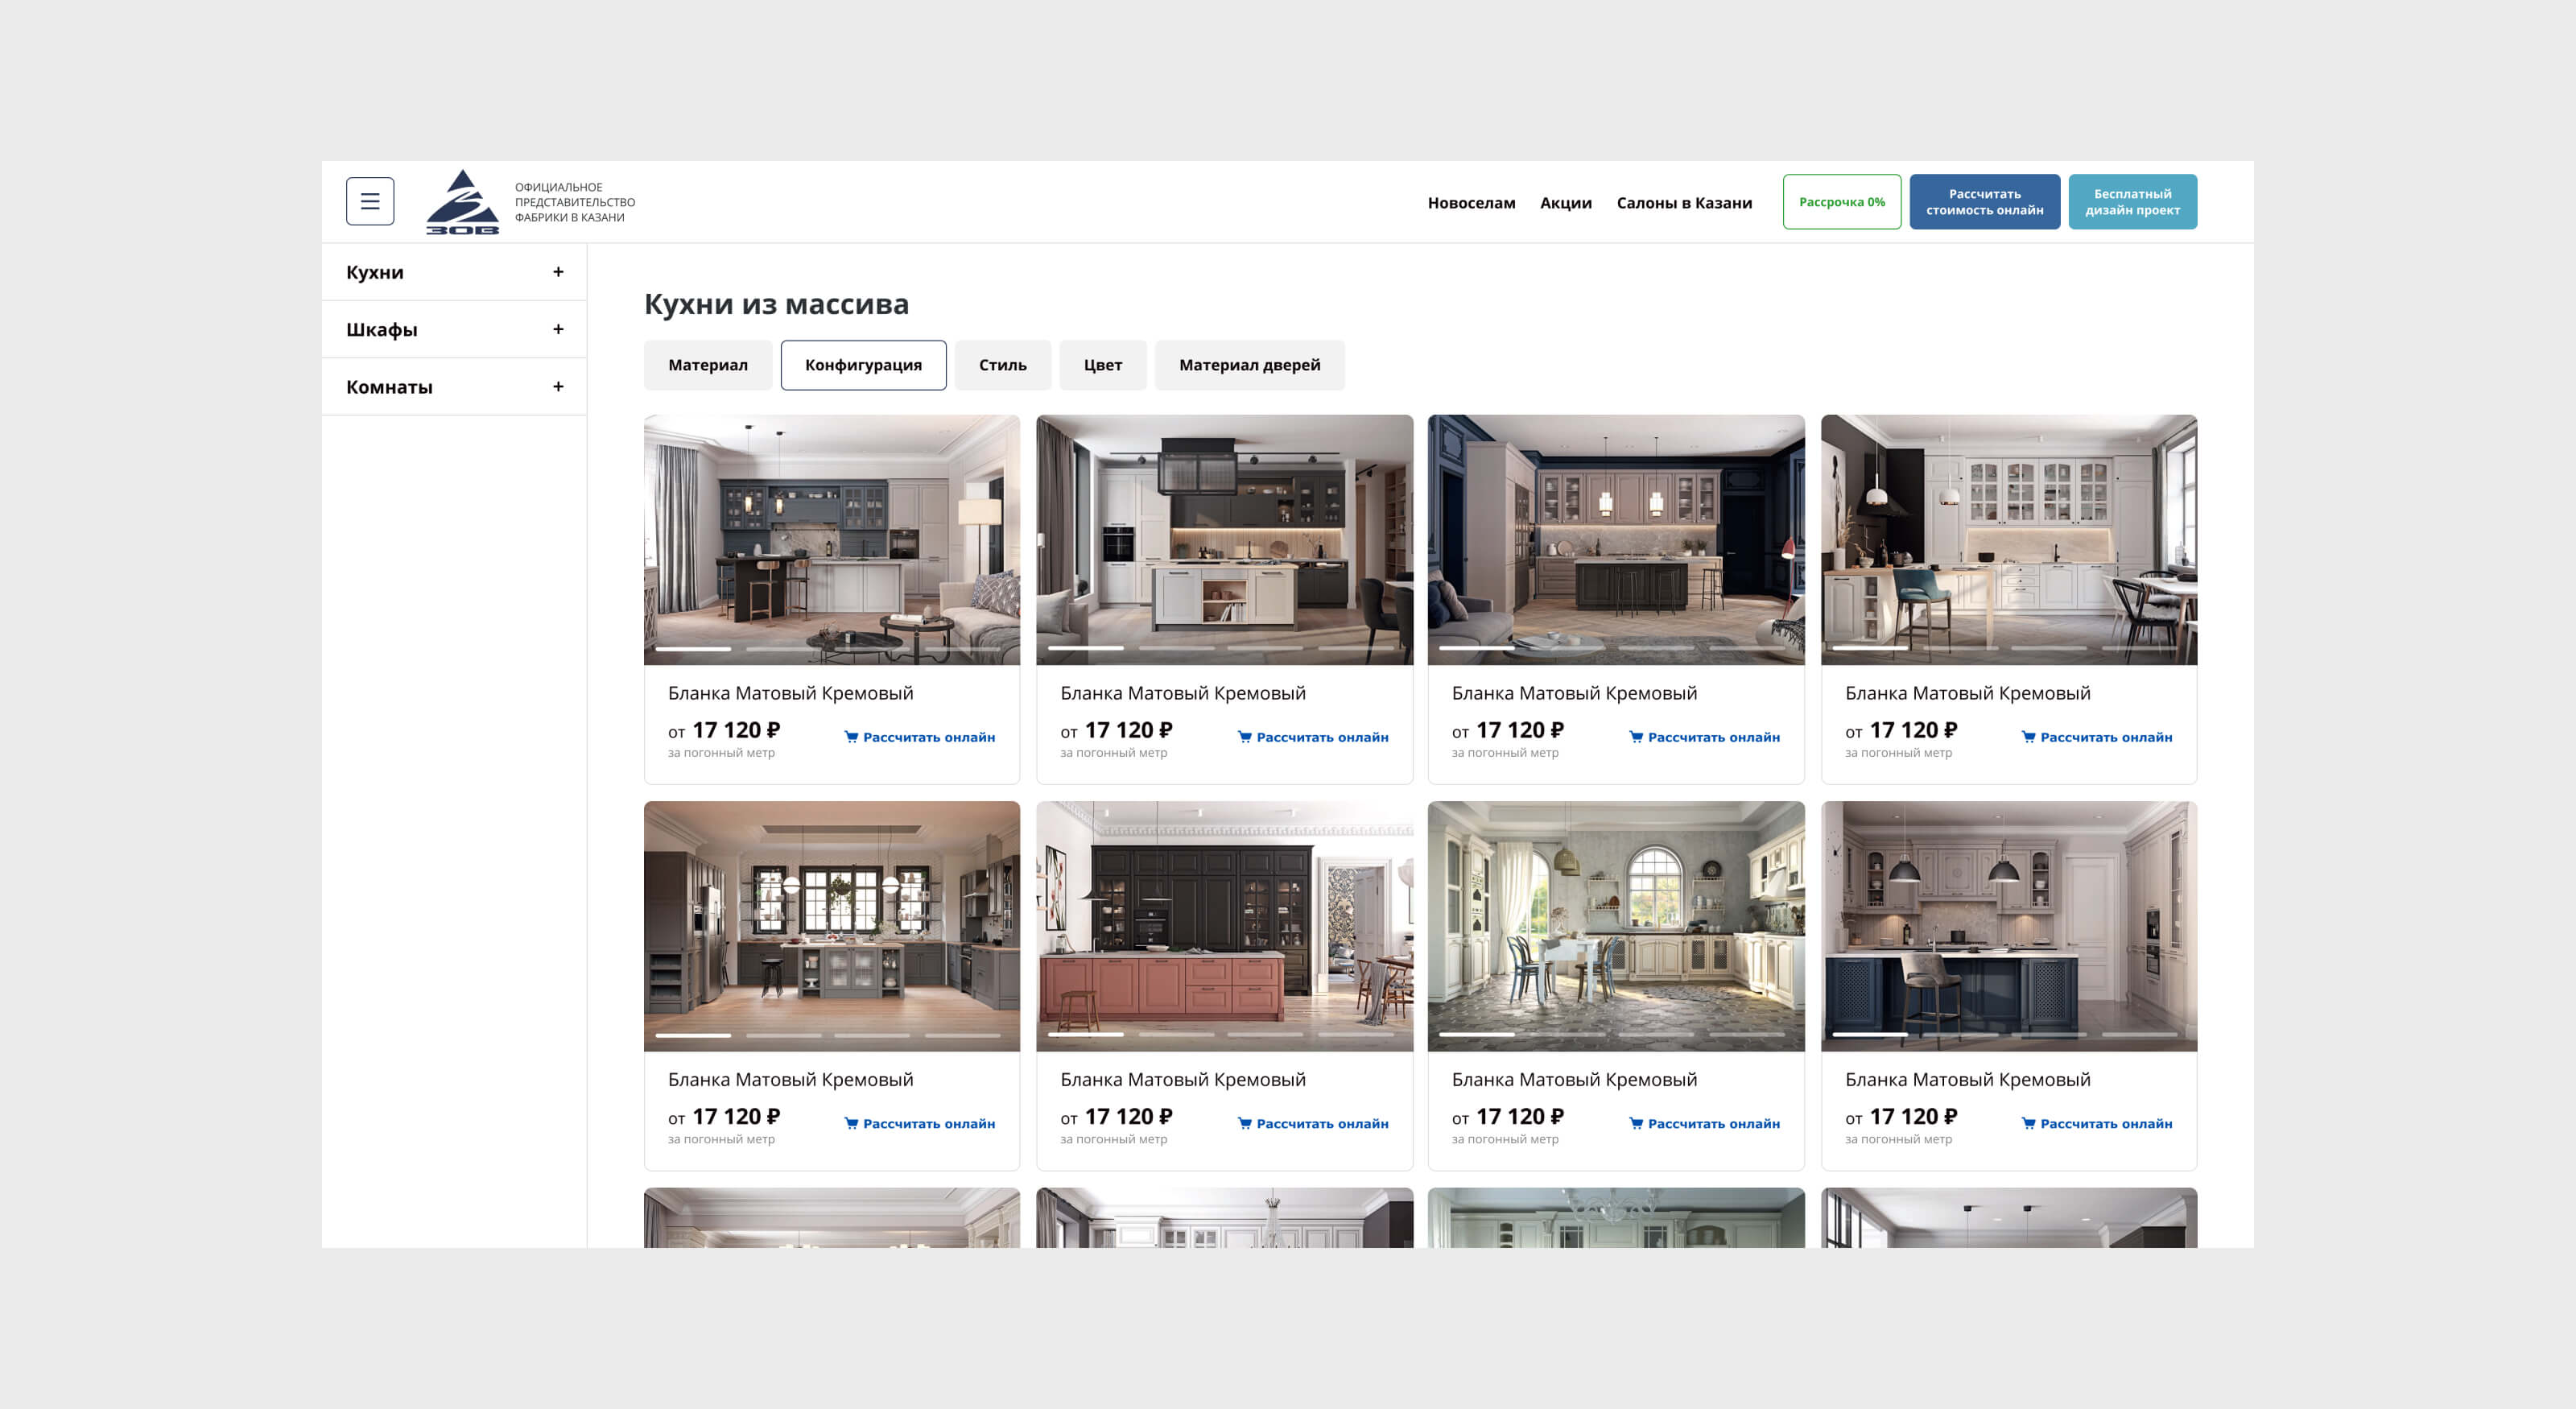The height and width of the screenshot is (1409, 2576).
Task: Open first kitchen photo with grey-blue cabinets
Action: pyautogui.click(x=832, y=540)
